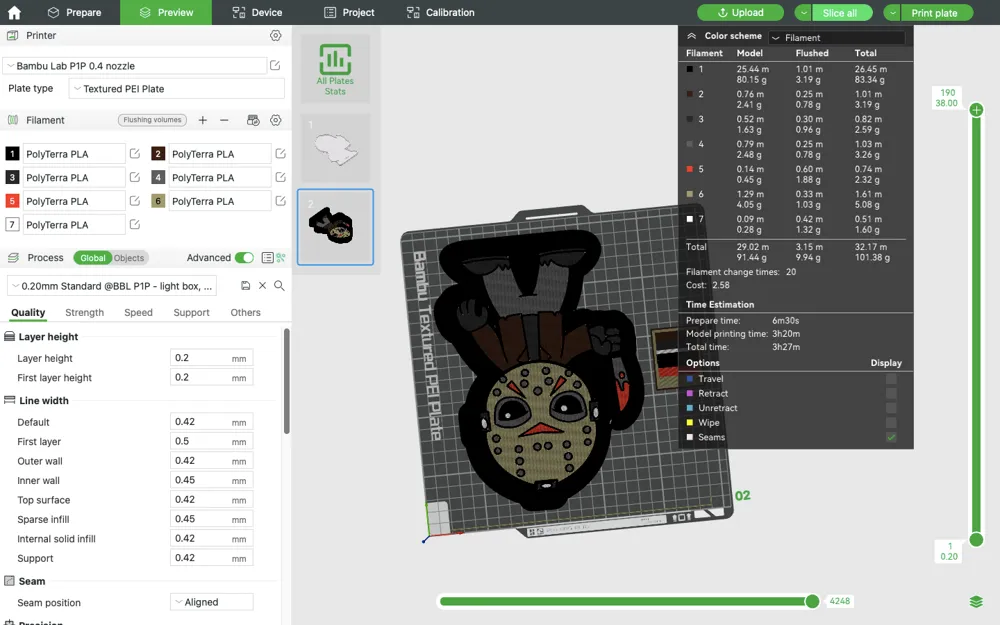This screenshot has height=625, width=1000.
Task: Edit the Bambu Lab P1P printer preset
Action: pyautogui.click(x=275, y=65)
